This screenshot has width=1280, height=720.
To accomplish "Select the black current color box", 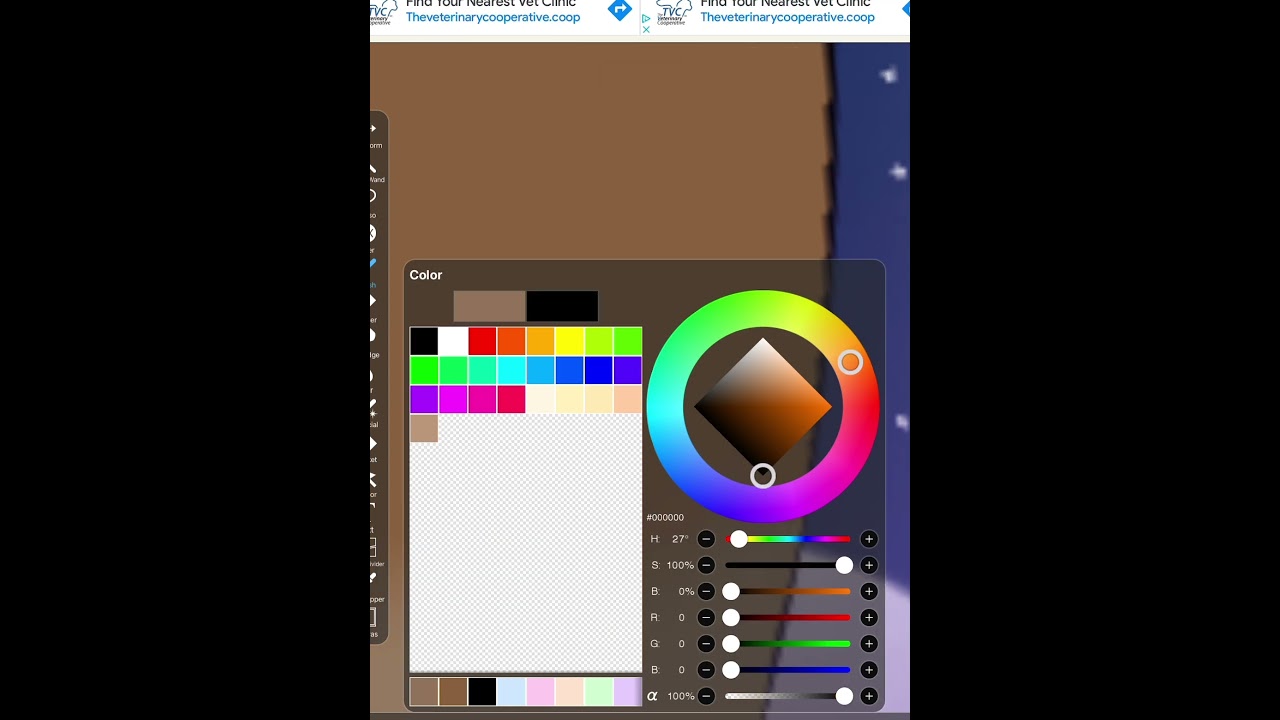I will (x=562, y=306).
